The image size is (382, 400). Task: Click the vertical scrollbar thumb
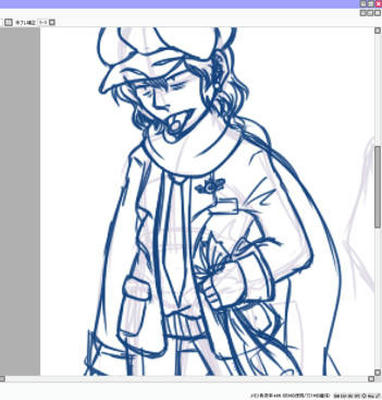click(x=378, y=187)
